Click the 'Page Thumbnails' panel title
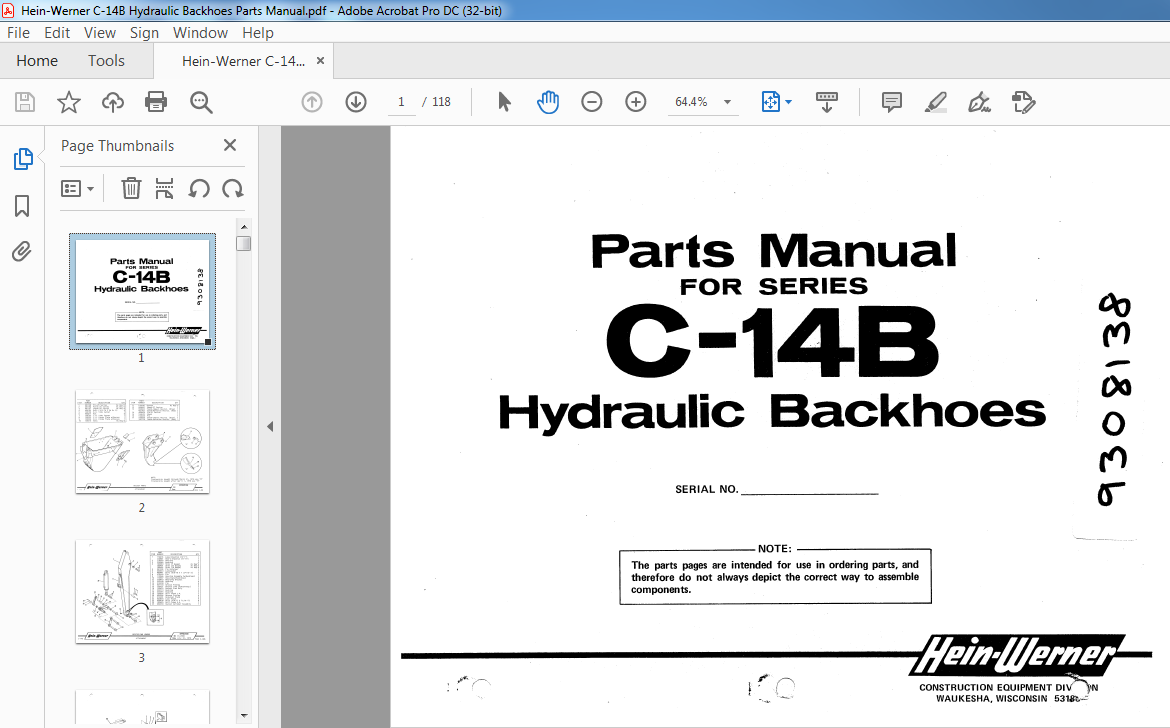Screen dimensions: 1170x728 coord(117,146)
